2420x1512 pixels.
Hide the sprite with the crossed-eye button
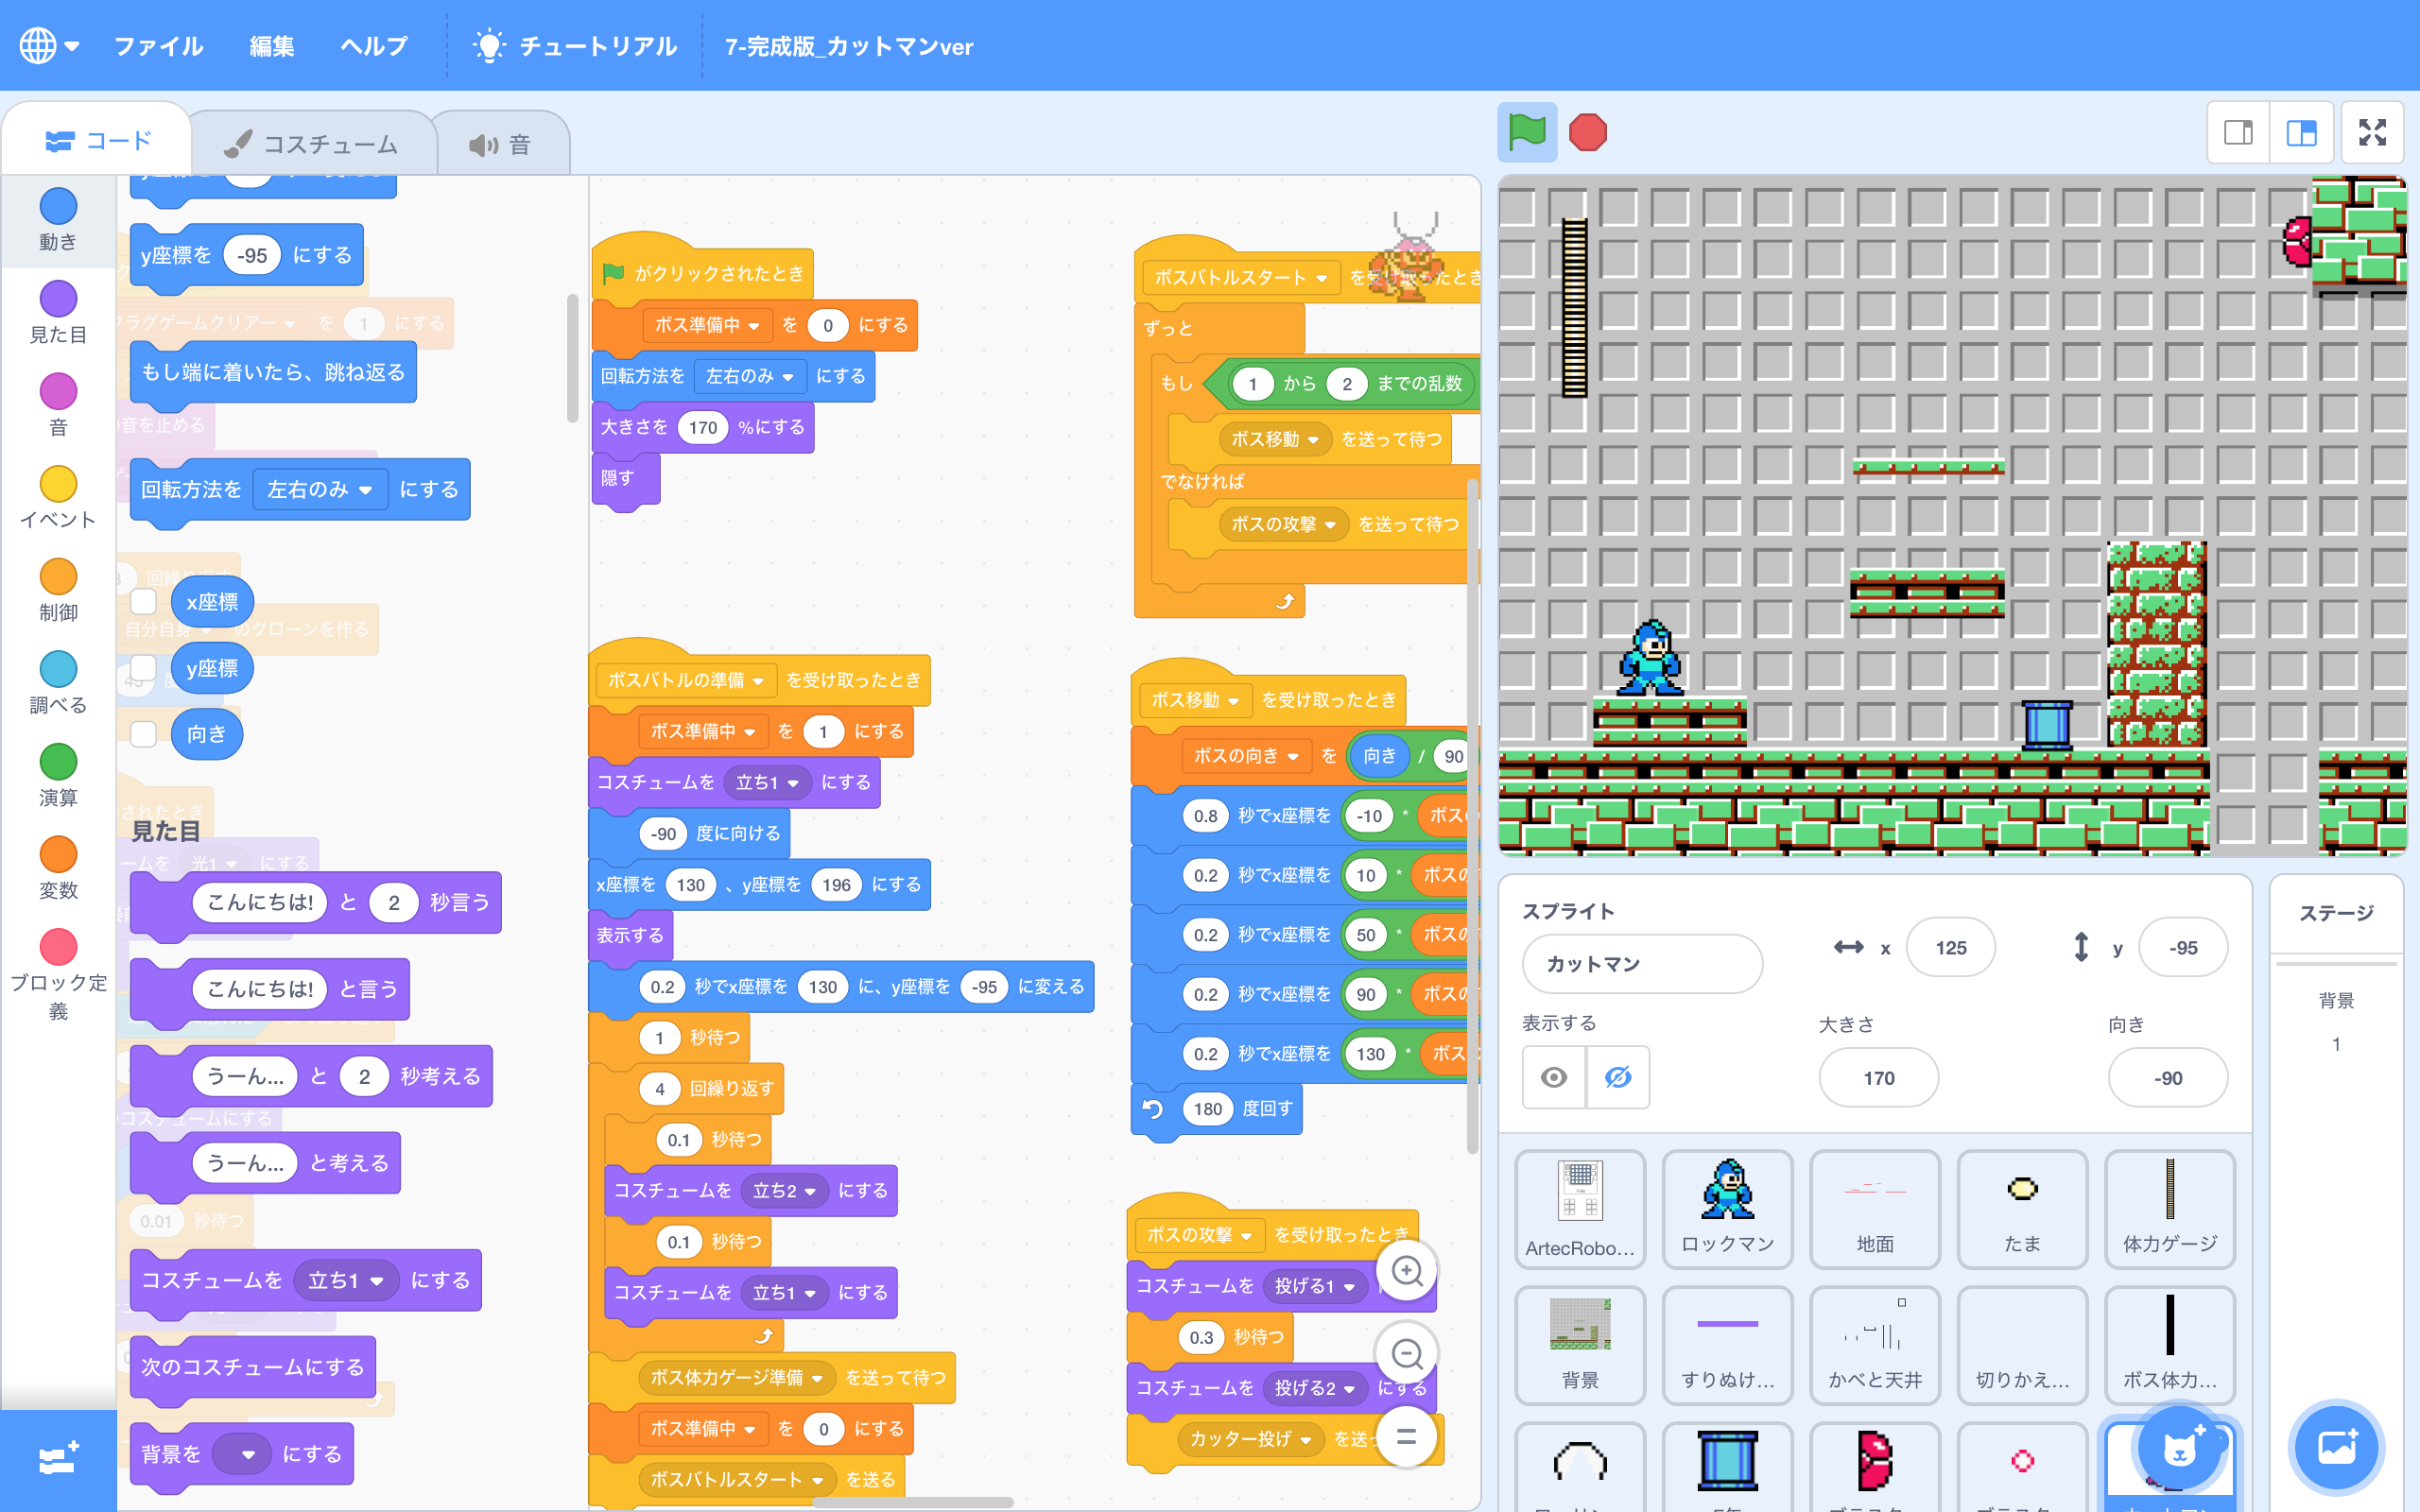coord(1618,1077)
